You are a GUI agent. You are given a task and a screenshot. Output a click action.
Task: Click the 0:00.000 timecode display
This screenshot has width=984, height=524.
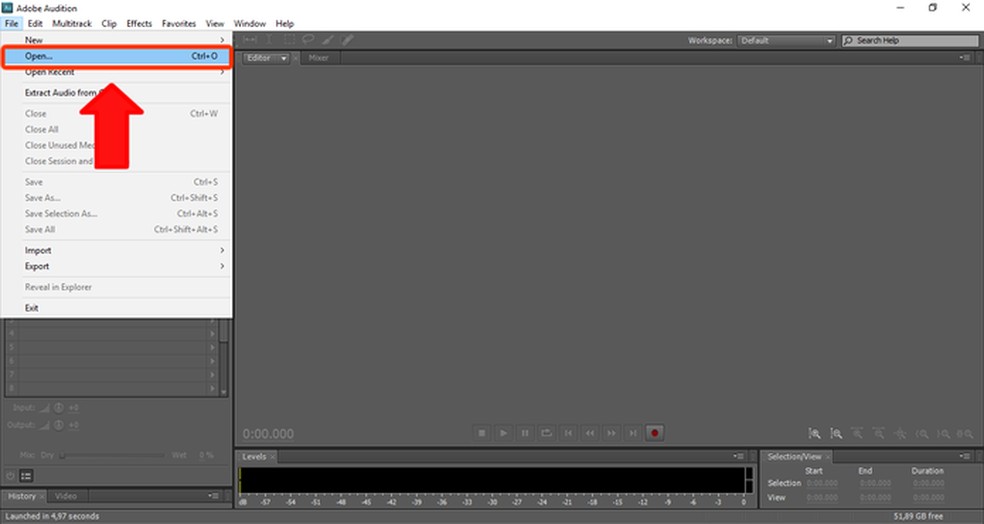(268, 434)
